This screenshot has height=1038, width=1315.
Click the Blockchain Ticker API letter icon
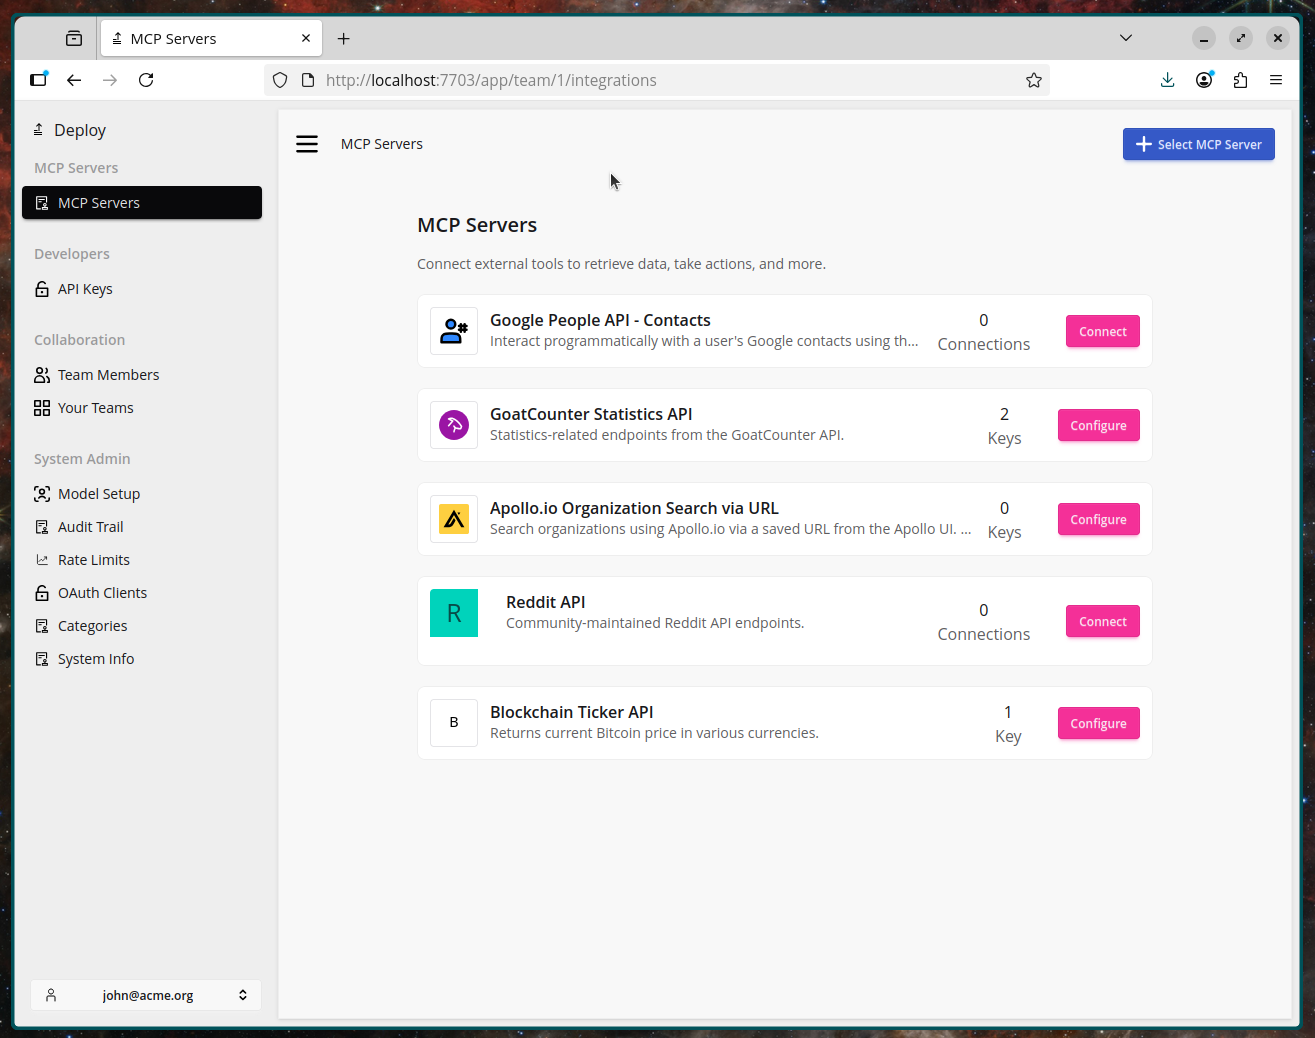coord(454,723)
